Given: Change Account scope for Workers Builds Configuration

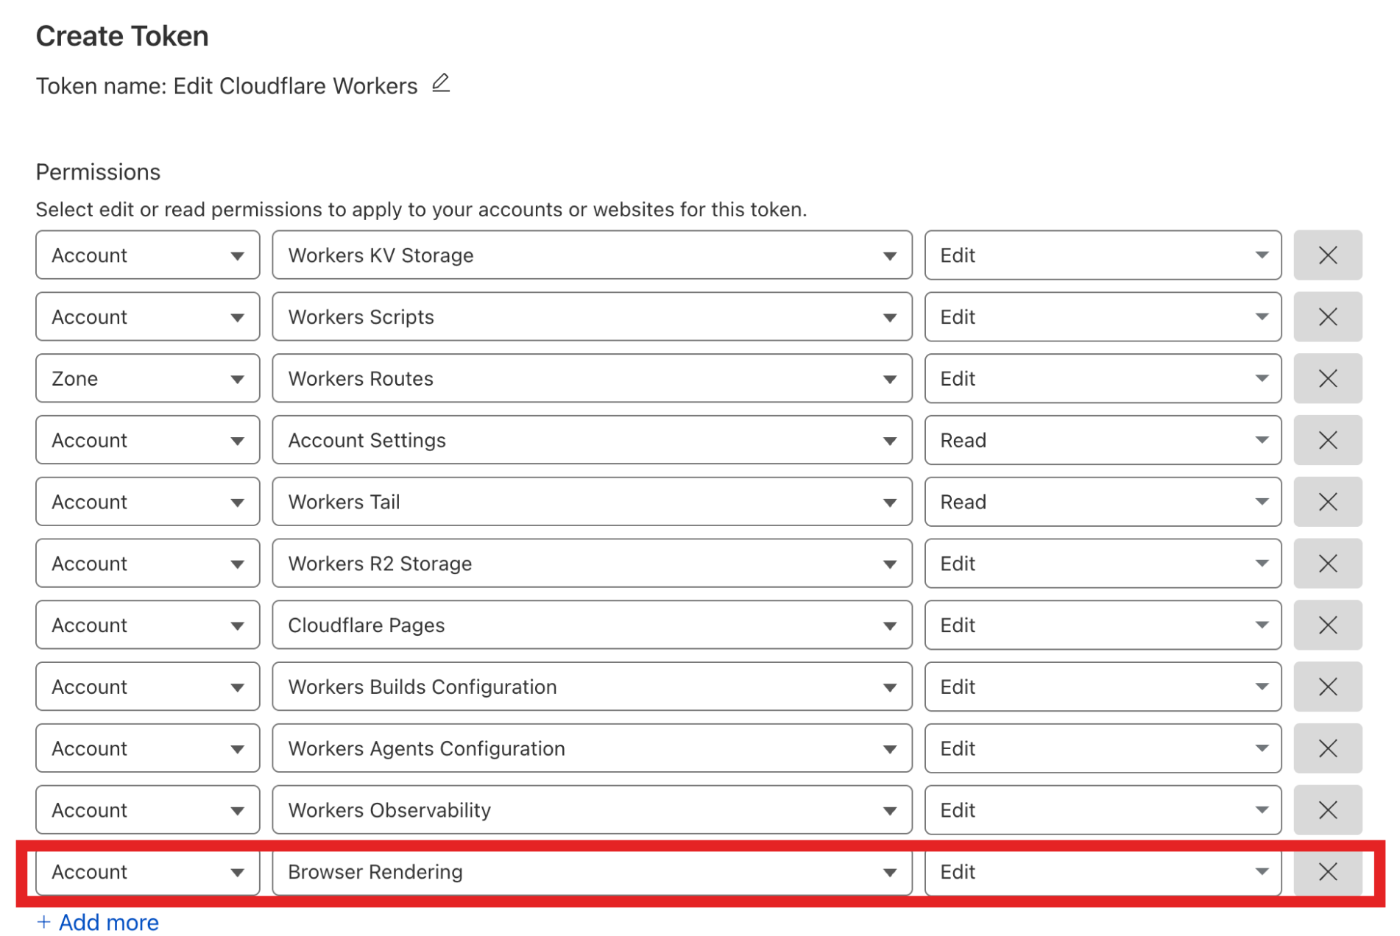Looking at the screenshot, I should click(x=148, y=687).
